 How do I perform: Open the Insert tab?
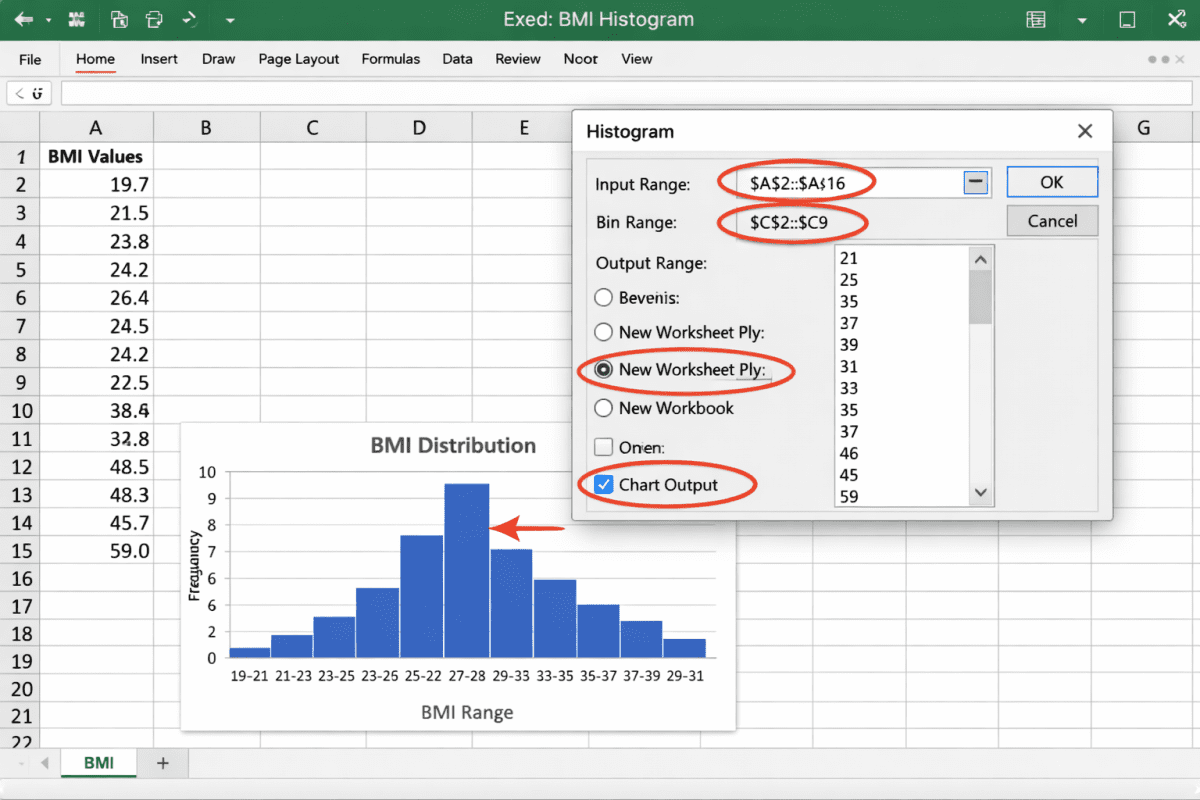coord(159,59)
